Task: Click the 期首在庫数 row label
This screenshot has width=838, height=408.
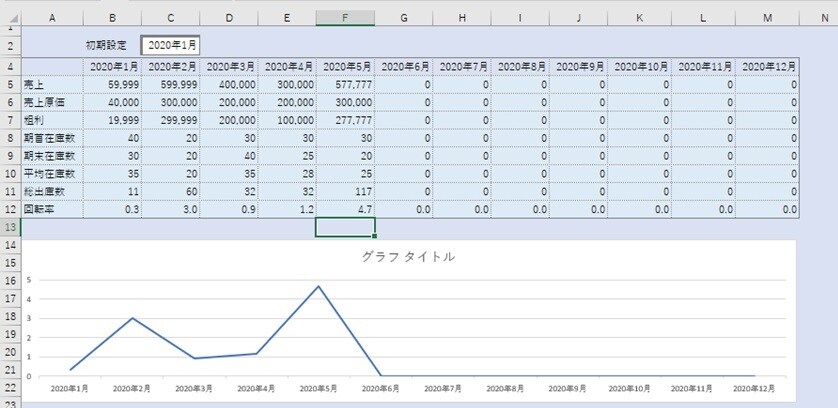Action: click(x=52, y=138)
